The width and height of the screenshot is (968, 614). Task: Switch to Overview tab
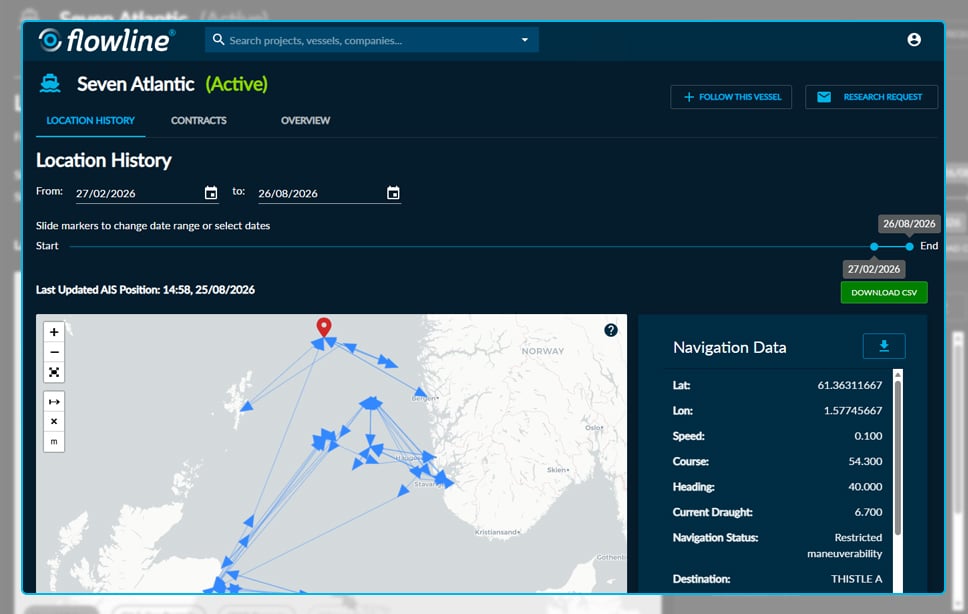(306, 120)
